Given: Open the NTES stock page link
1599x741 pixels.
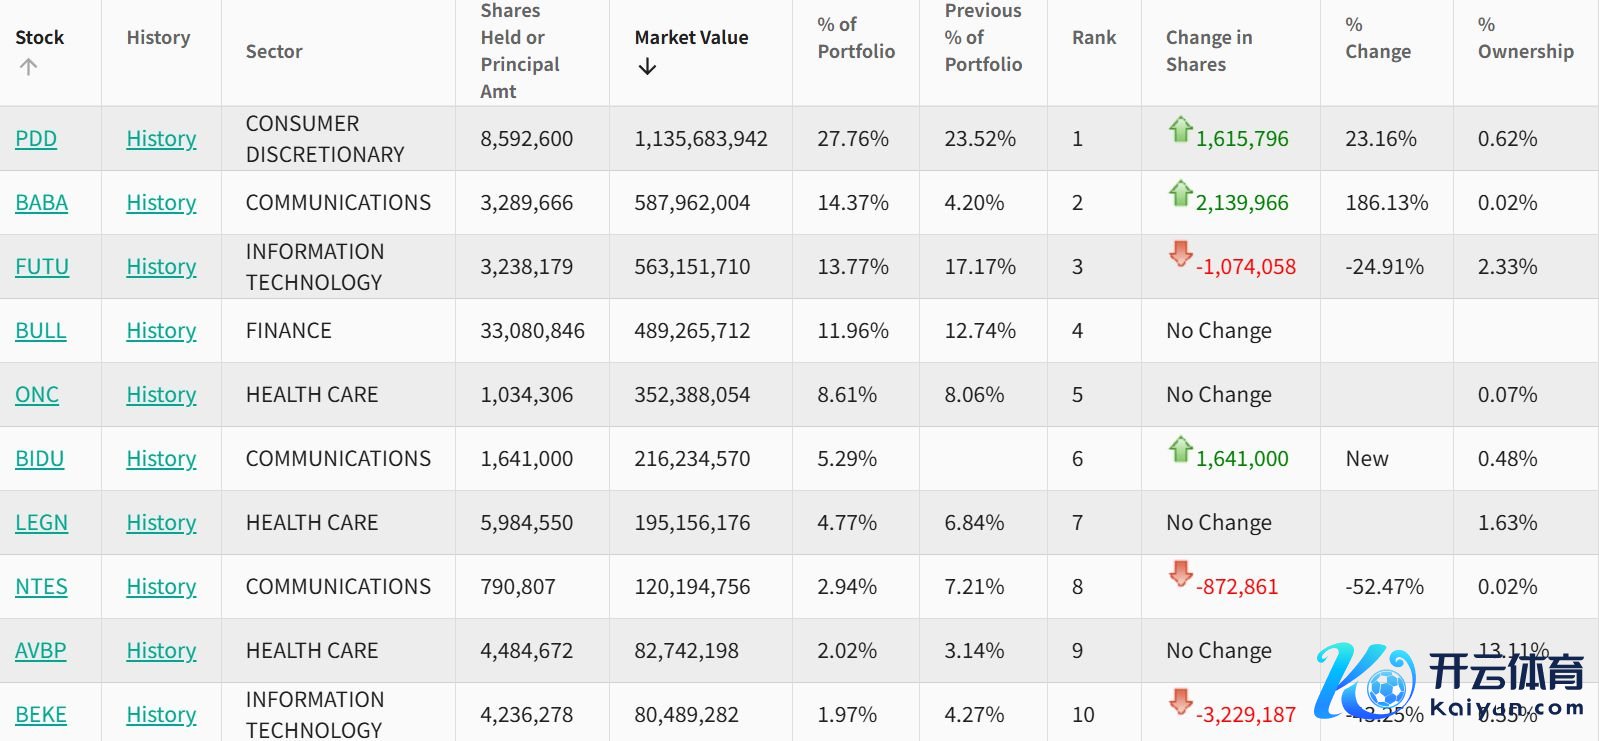Looking at the screenshot, I should pyautogui.click(x=41, y=587).
